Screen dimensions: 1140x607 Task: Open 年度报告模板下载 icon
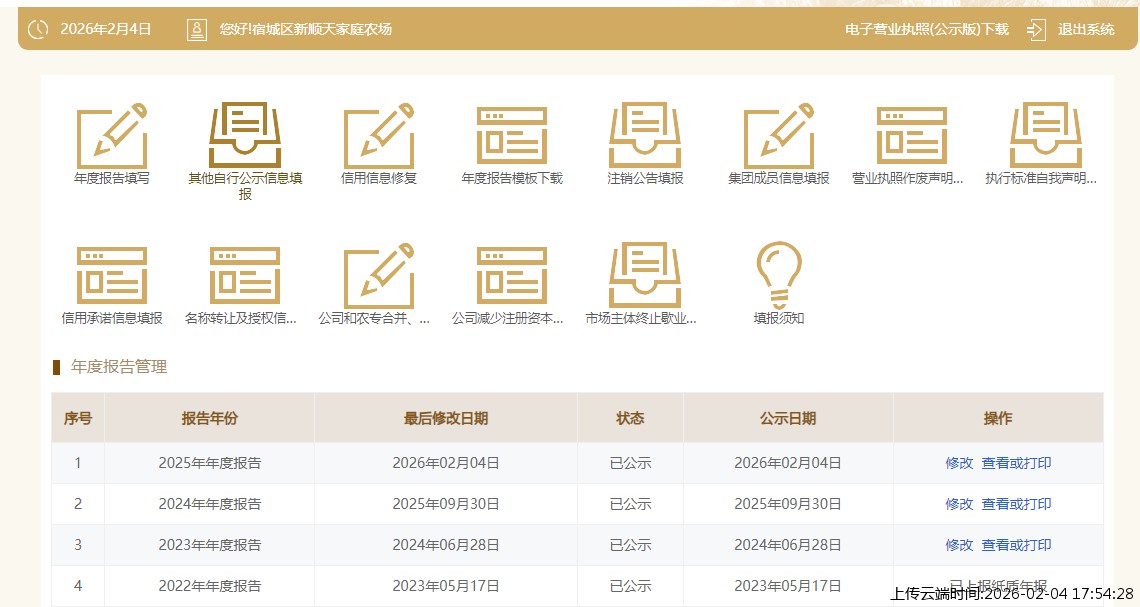click(x=512, y=135)
